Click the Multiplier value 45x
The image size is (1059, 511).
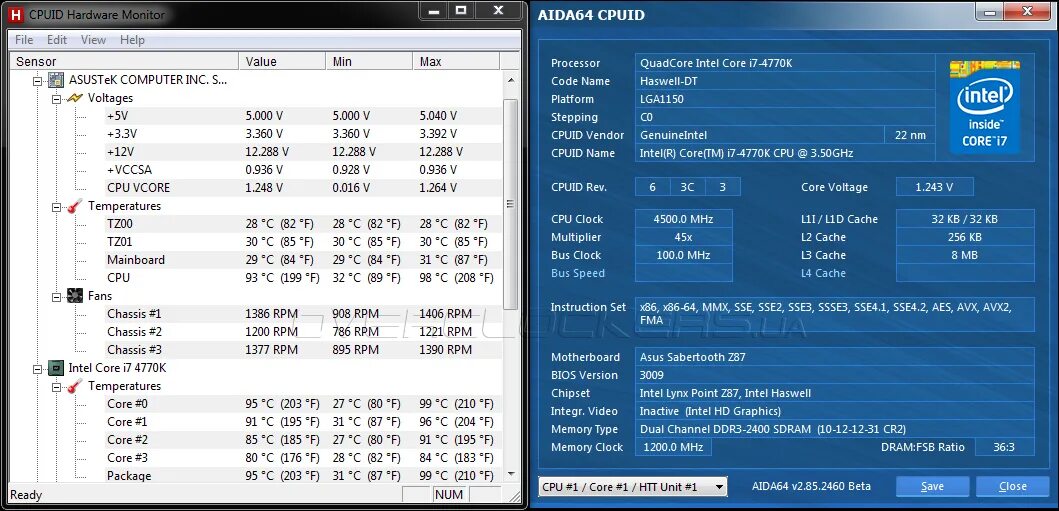point(683,237)
